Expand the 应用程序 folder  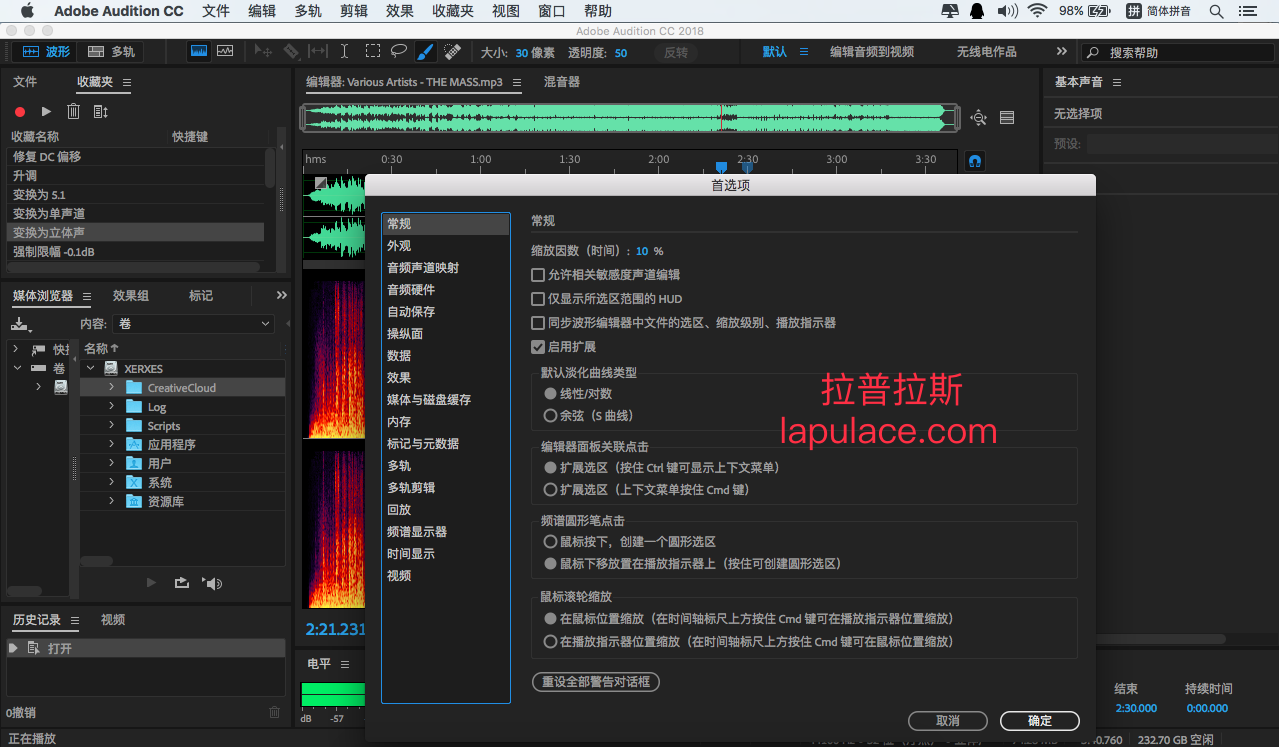[x=112, y=444]
